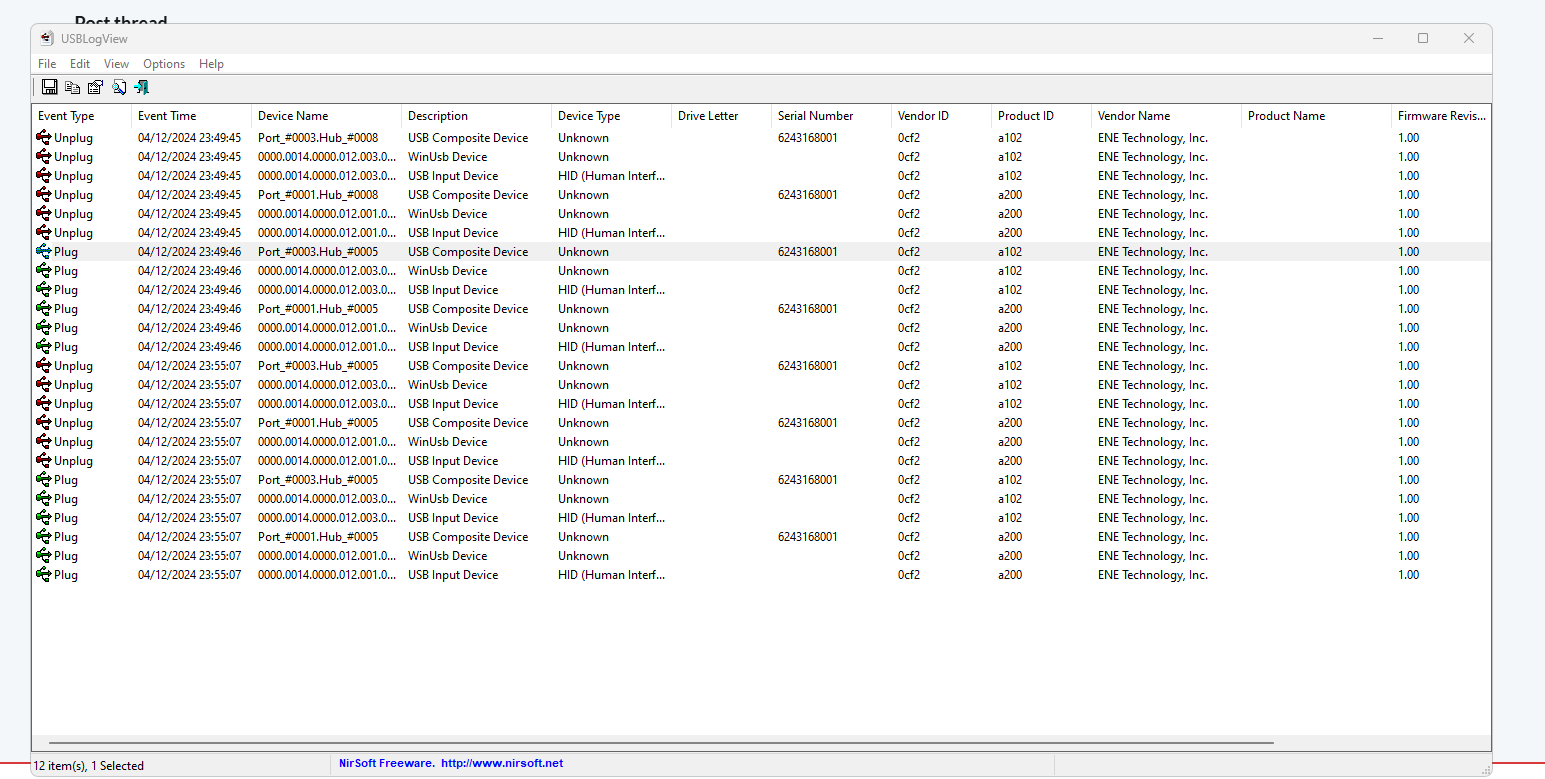Select "USB Input Device" in 23:49:45 Unplug a102 row
The width and height of the screenshot is (1545, 779).
click(453, 176)
